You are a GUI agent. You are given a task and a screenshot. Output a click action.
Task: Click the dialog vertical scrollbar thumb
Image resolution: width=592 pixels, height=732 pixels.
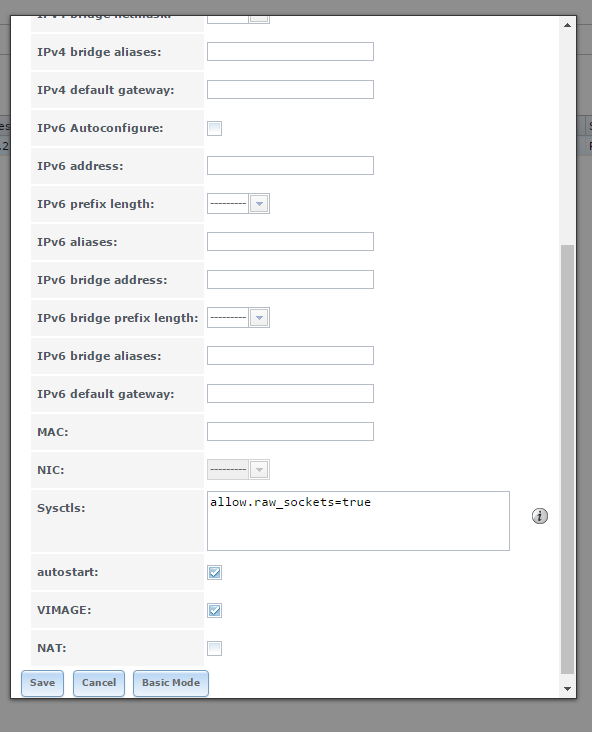pyautogui.click(x=567, y=459)
